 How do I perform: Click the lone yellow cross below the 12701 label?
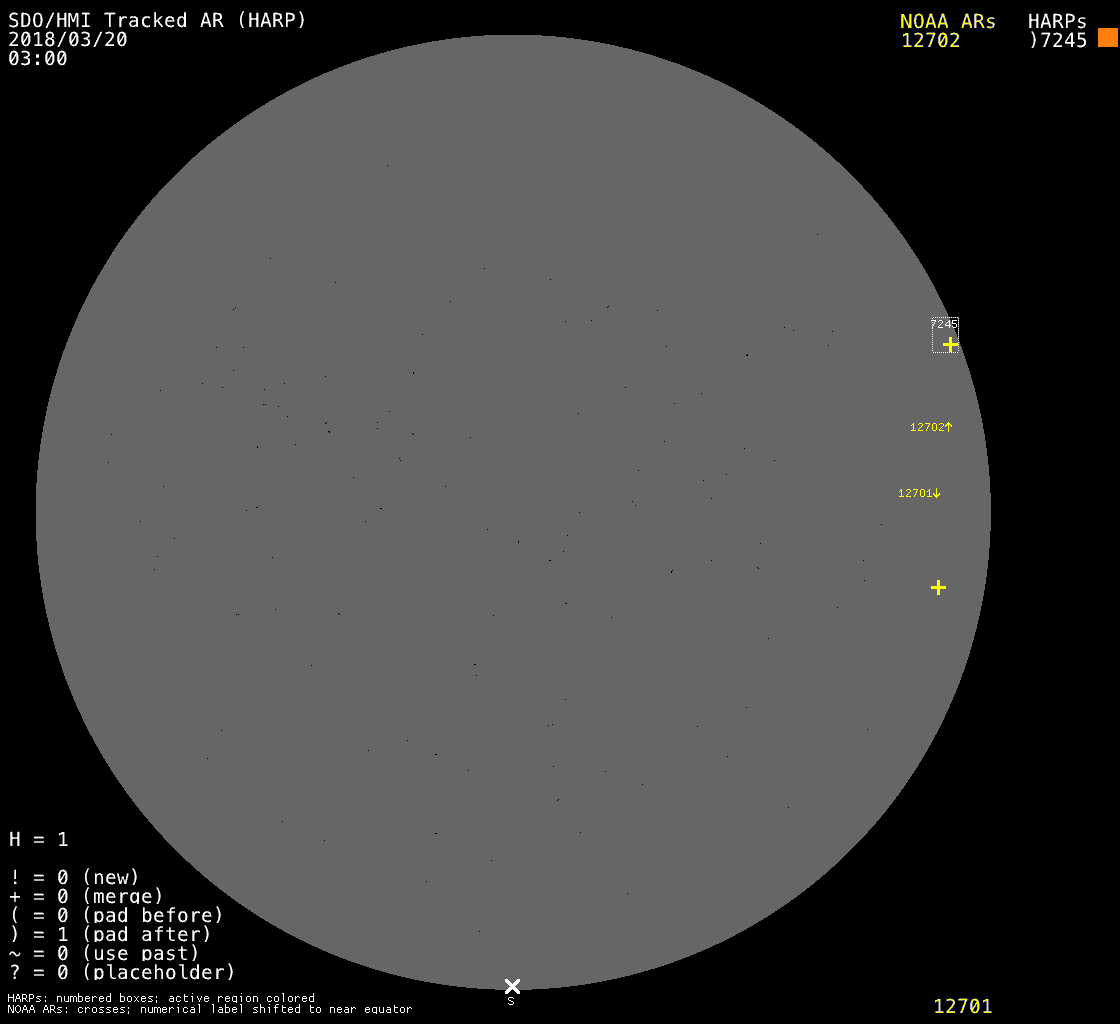pos(938,587)
